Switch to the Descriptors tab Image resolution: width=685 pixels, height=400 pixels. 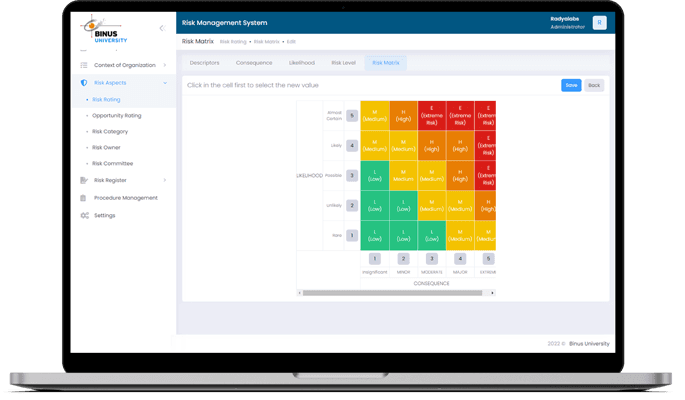coord(204,62)
